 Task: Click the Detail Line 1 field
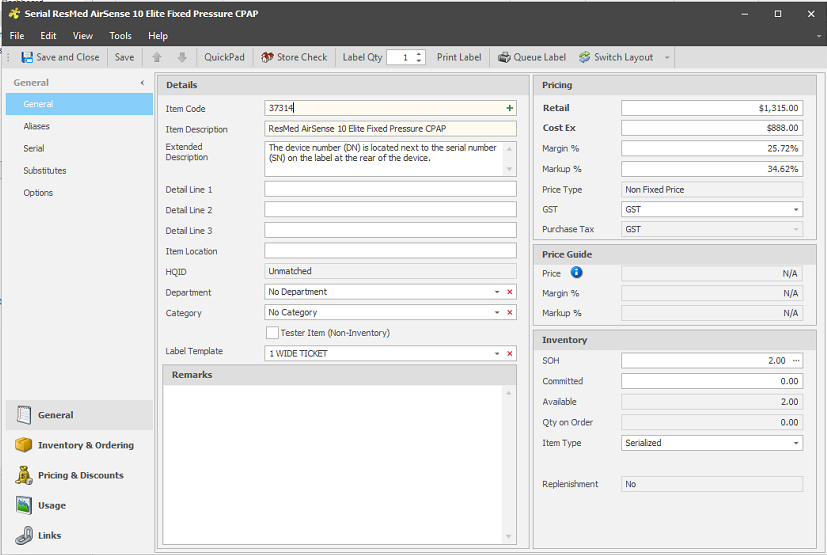(390, 189)
